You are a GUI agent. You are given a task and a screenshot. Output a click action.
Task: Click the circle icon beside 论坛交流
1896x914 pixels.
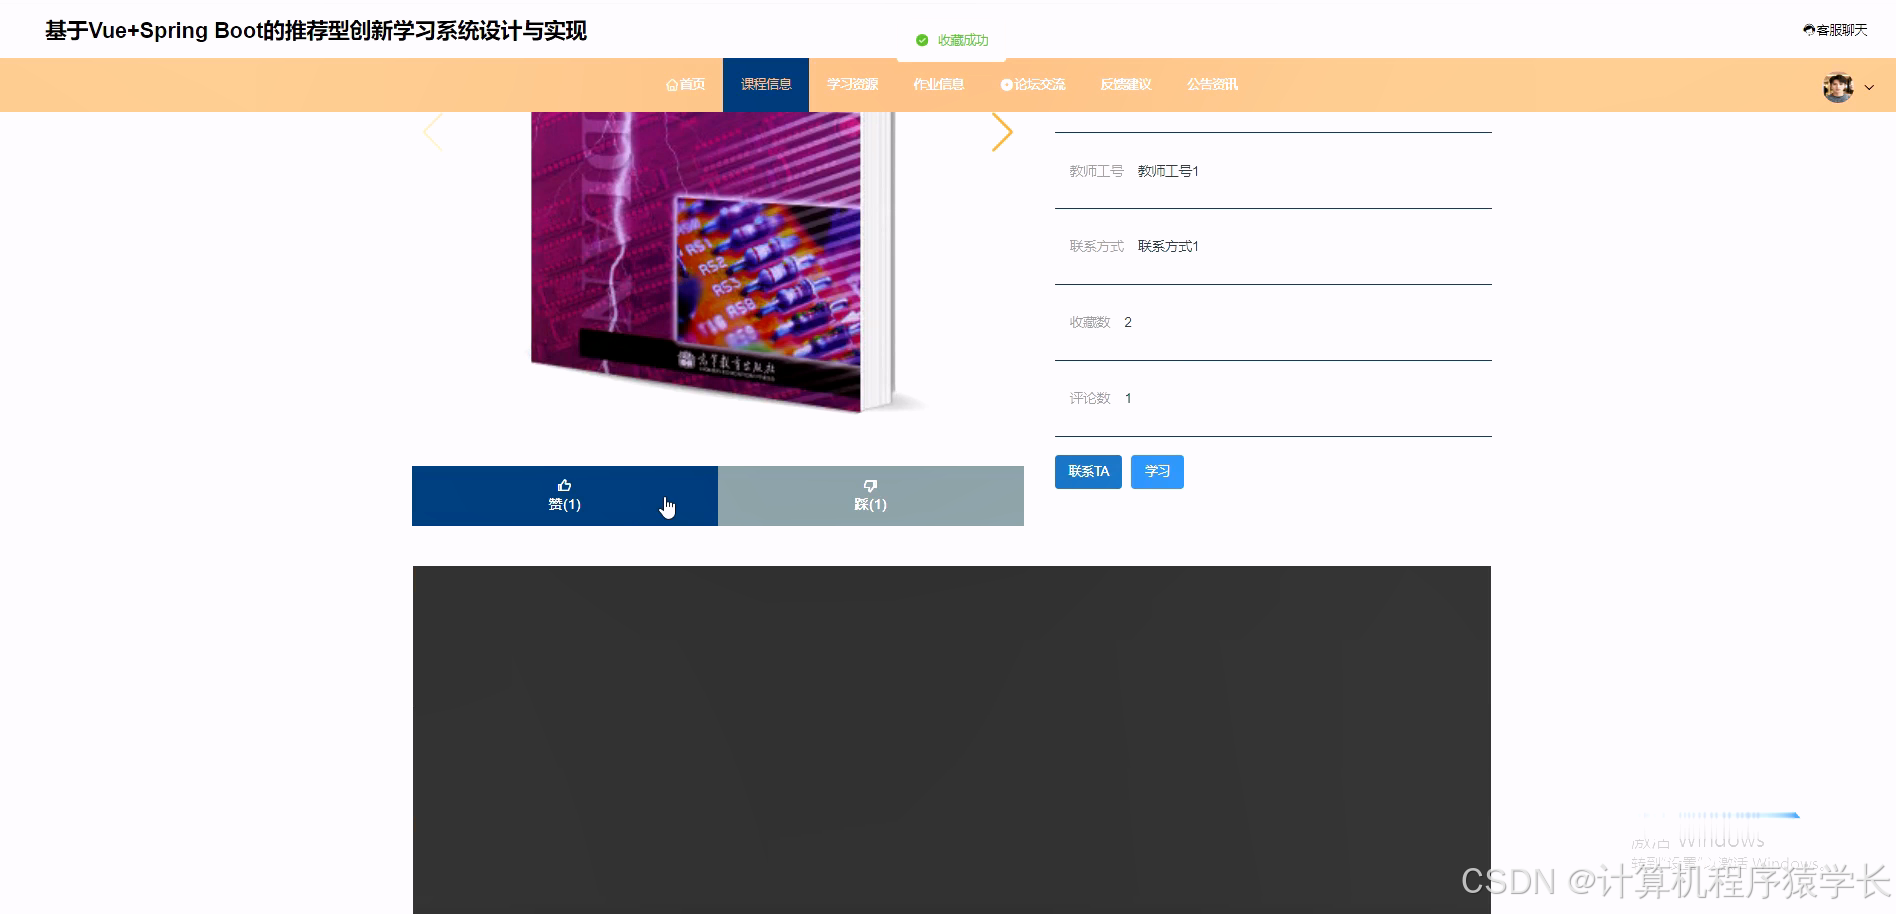point(1006,84)
